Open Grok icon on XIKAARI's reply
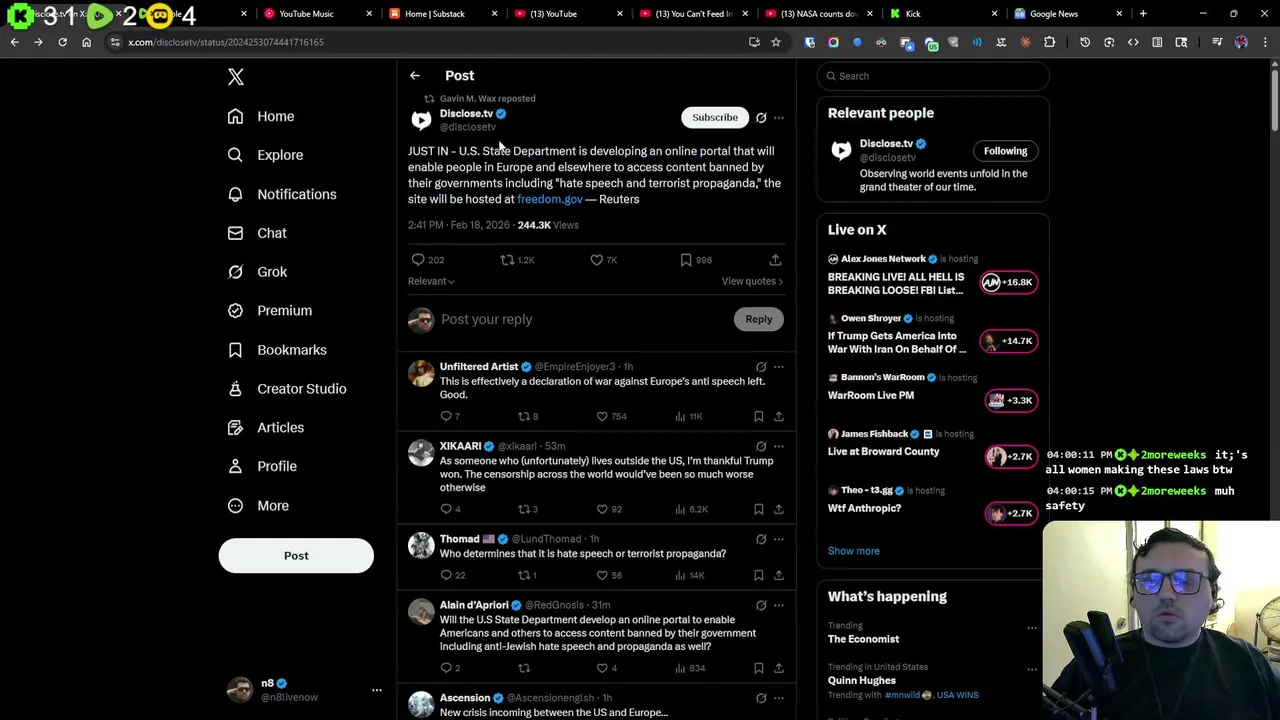1280x720 pixels. [x=761, y=447]
